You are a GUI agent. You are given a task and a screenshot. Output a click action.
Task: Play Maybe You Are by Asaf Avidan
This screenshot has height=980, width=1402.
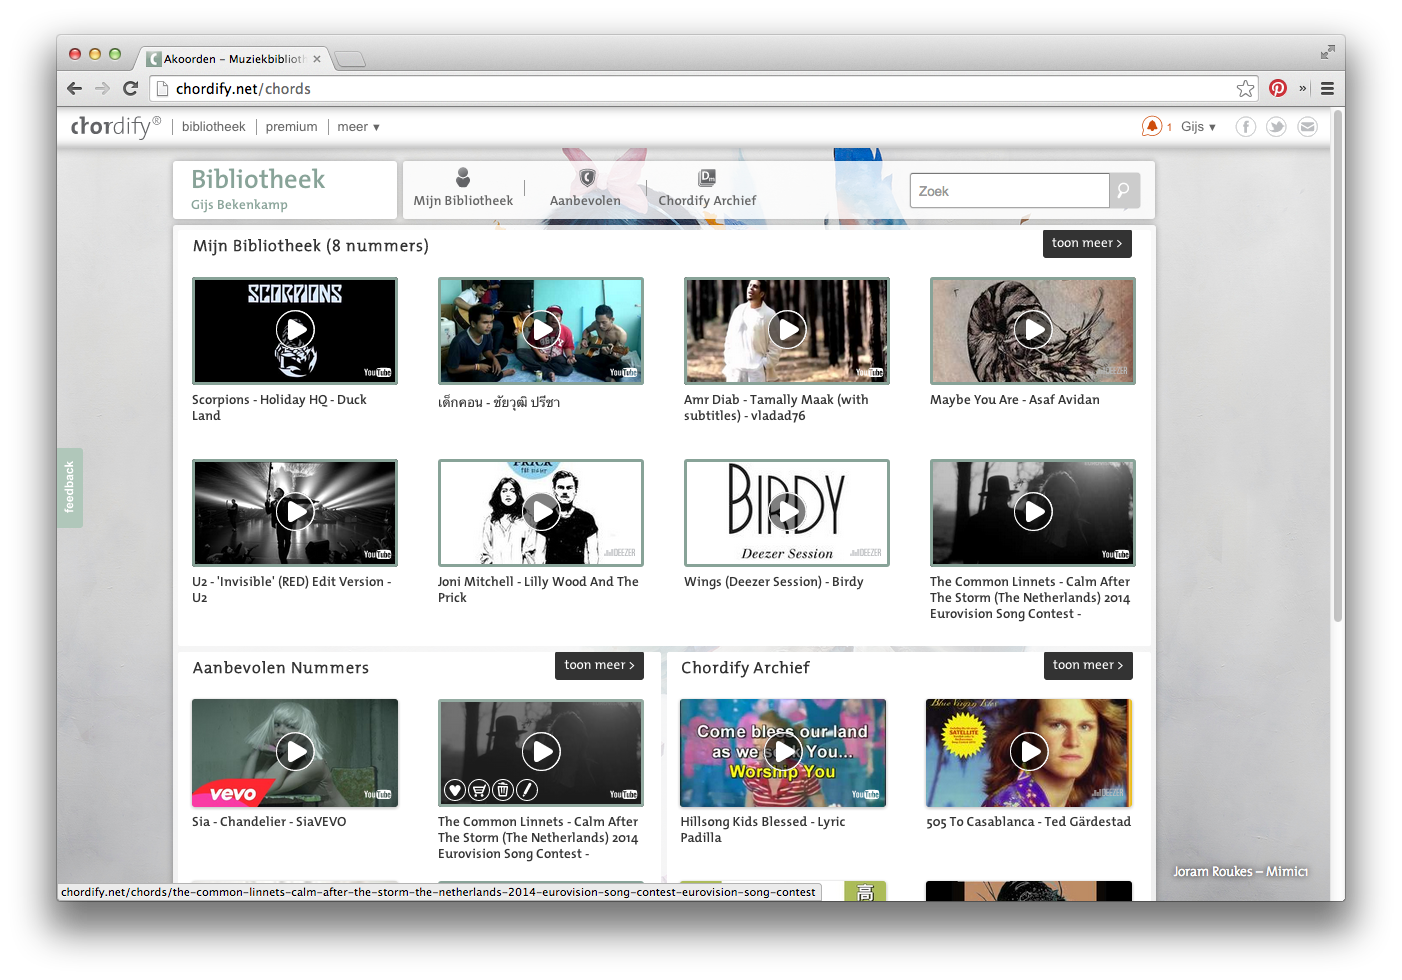tap(1033, 330)
